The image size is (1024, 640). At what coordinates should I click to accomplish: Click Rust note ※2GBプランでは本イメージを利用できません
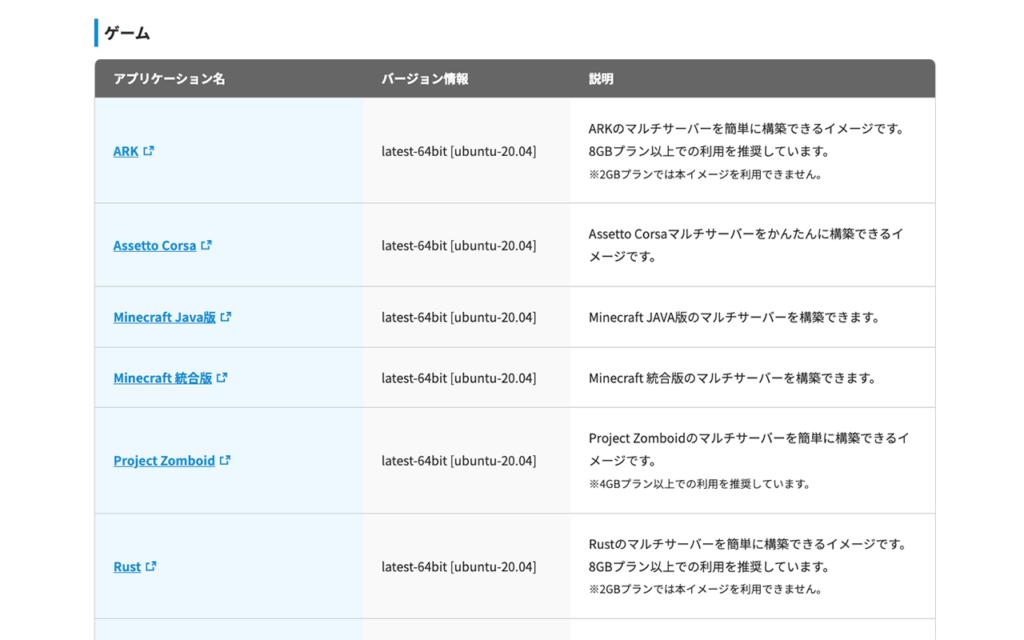pos(705,589)
